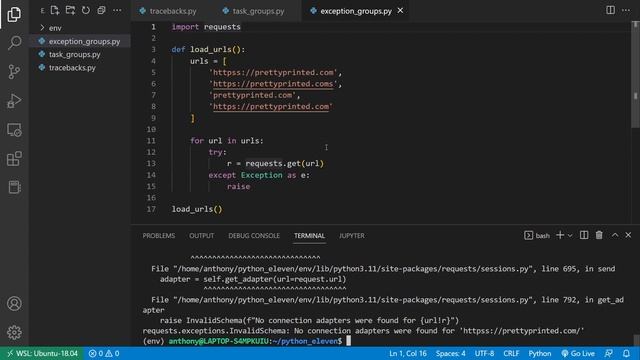Create a new folder in Explorer
The width and height of the screenshot is (640, 360).
(x=70, y=10)
